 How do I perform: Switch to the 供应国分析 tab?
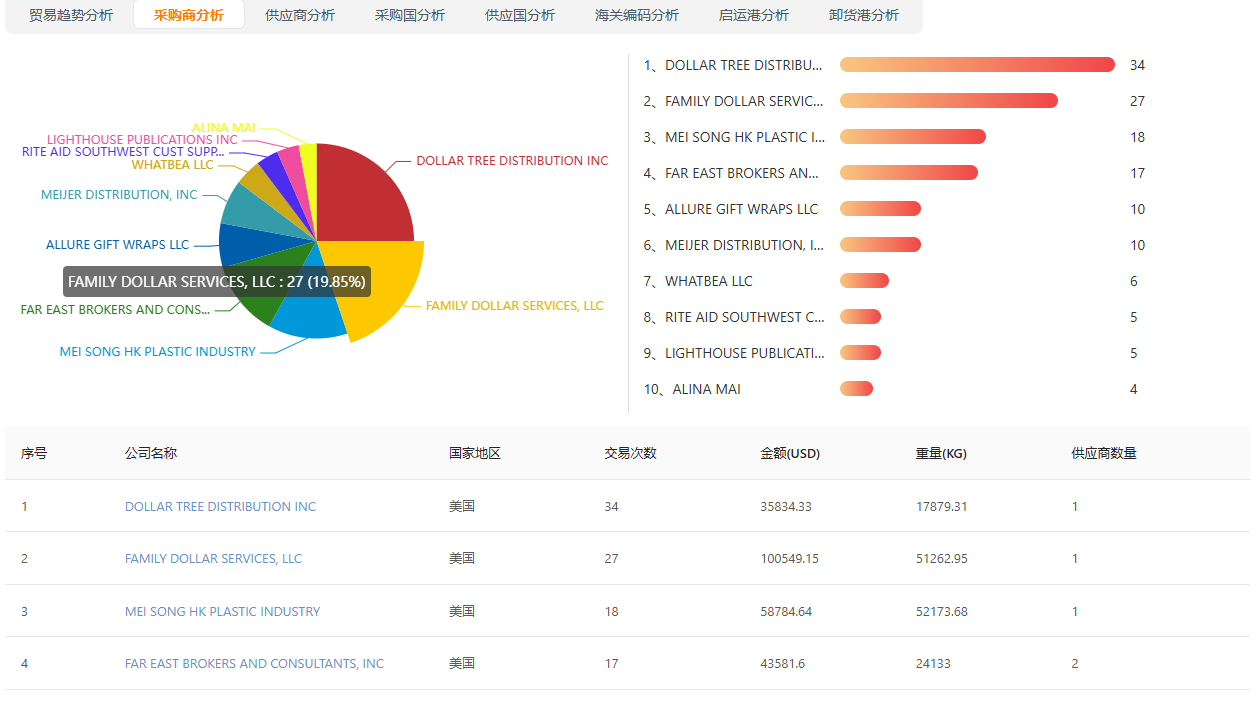point(520,15)
